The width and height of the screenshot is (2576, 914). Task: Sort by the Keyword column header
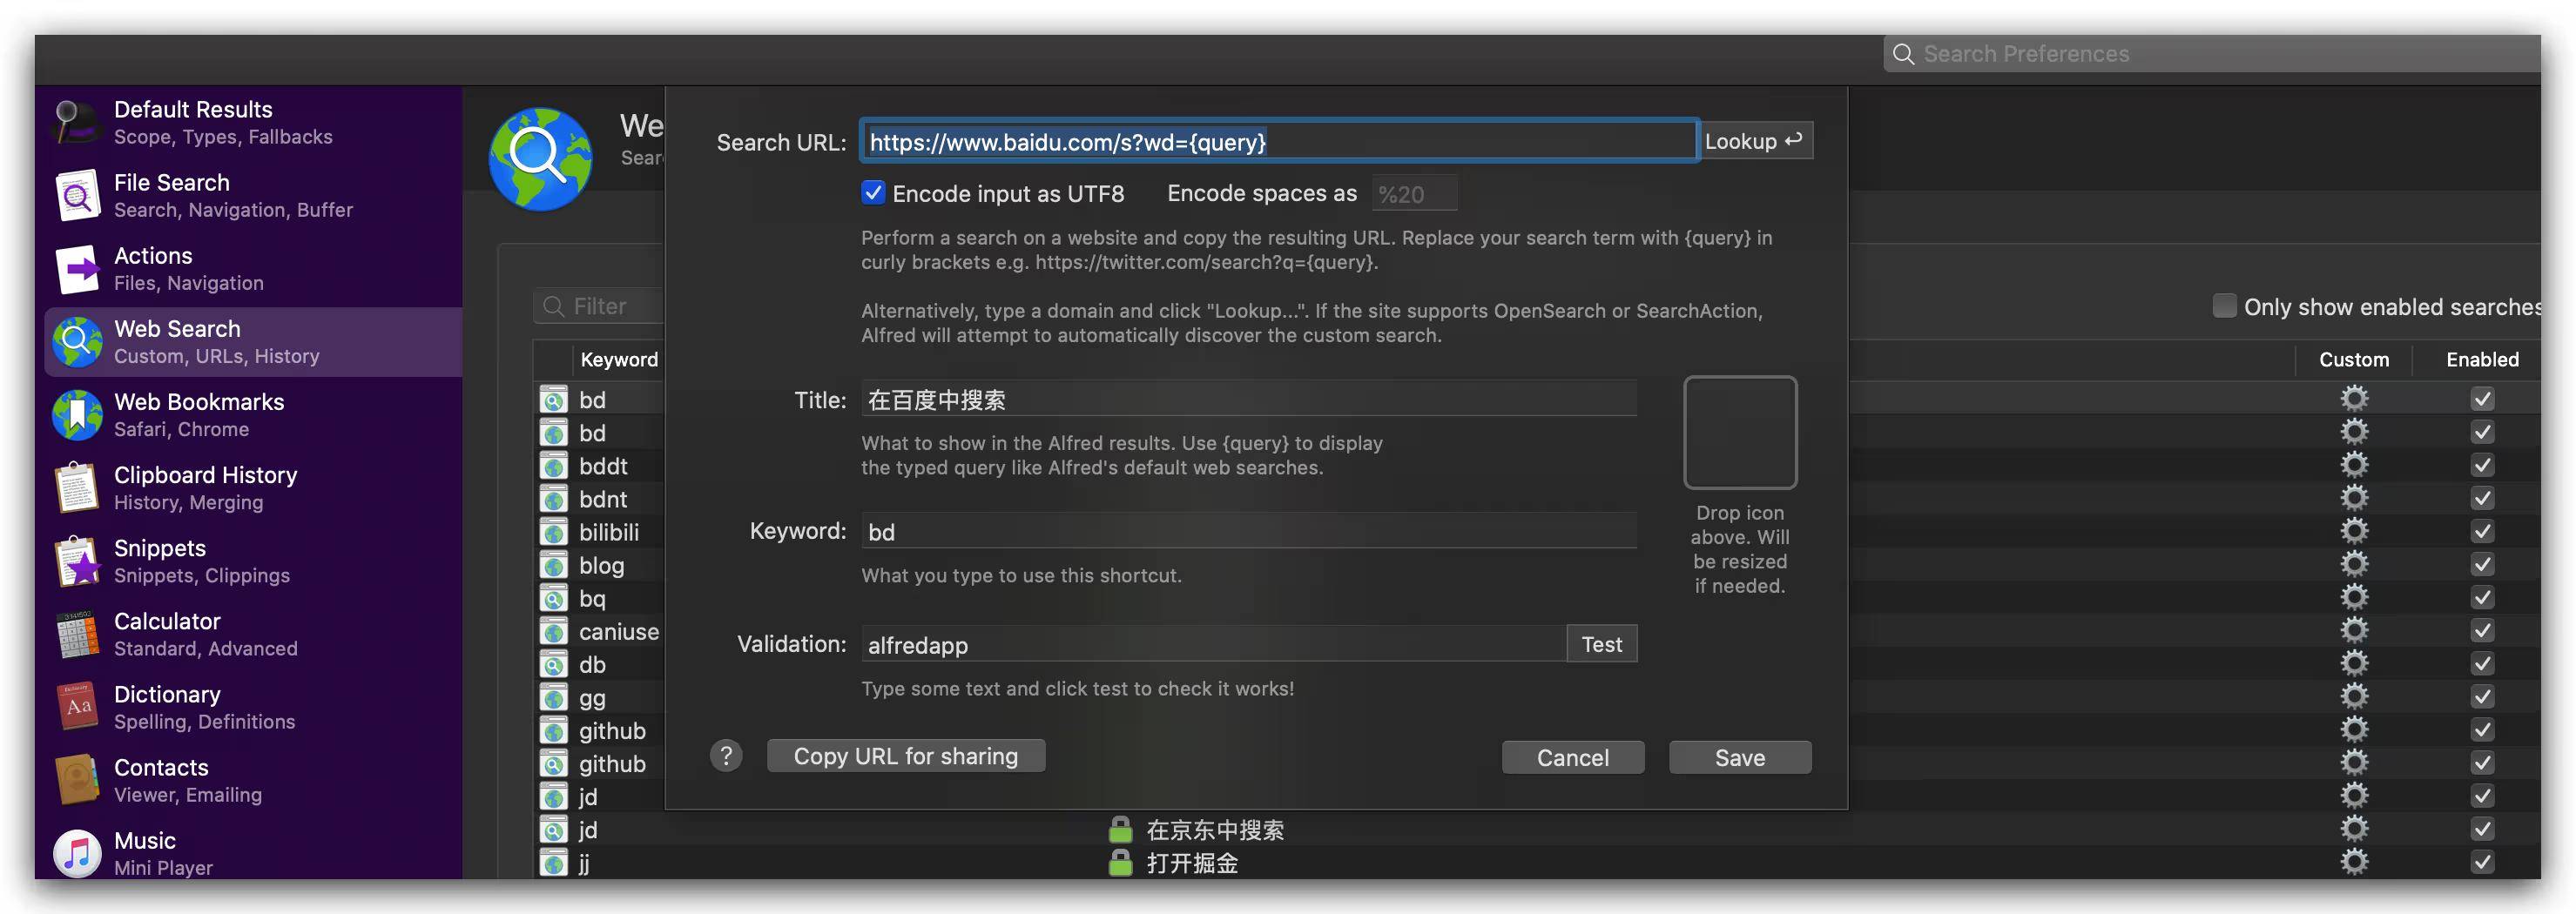pos(619,359)
